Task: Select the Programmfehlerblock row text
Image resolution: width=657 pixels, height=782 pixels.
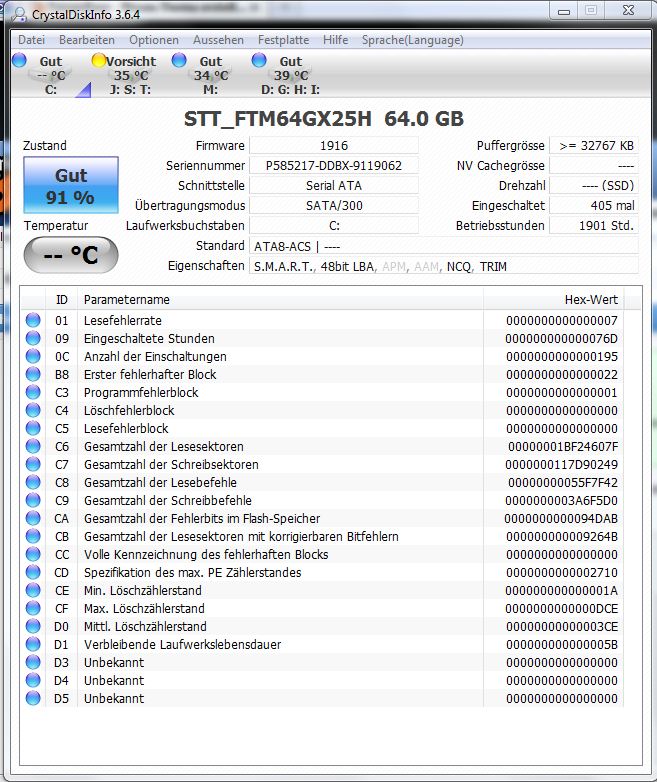Action: point(141,392)
